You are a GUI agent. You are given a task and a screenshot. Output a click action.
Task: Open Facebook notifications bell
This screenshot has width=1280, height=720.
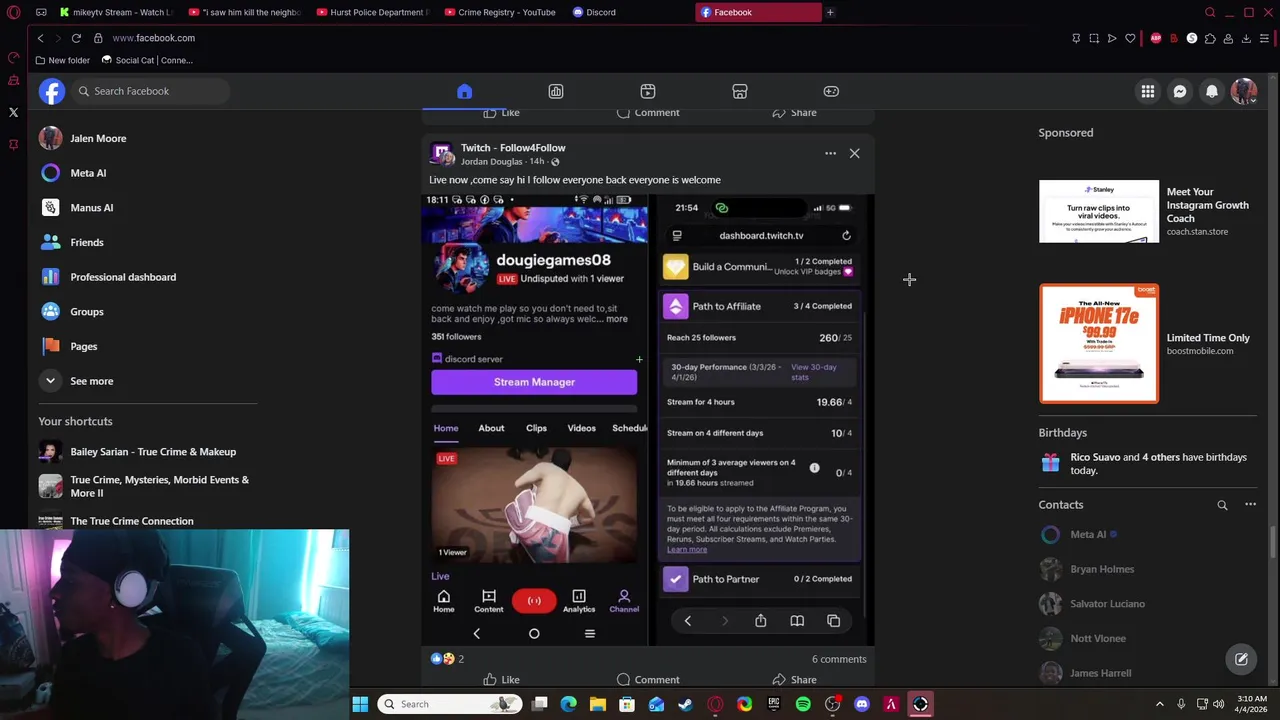tap(1212, 91)
